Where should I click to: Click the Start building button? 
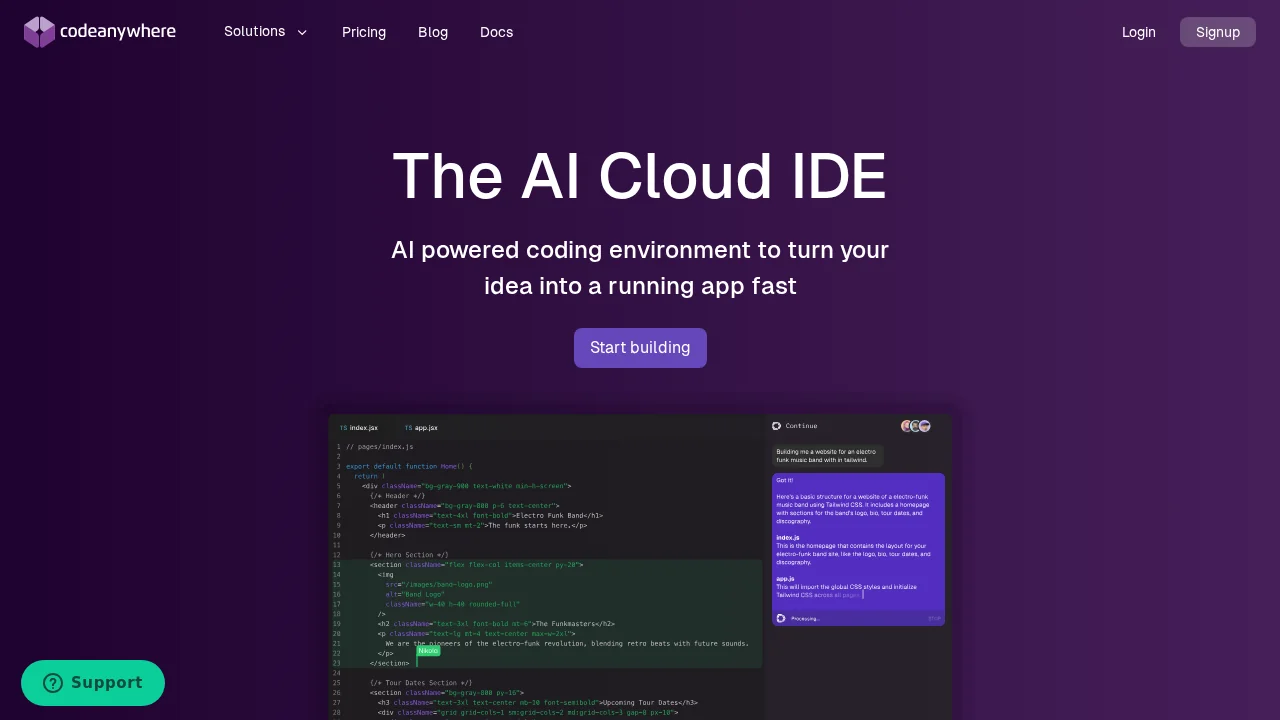pyautogui.click(x=640, y=347)
